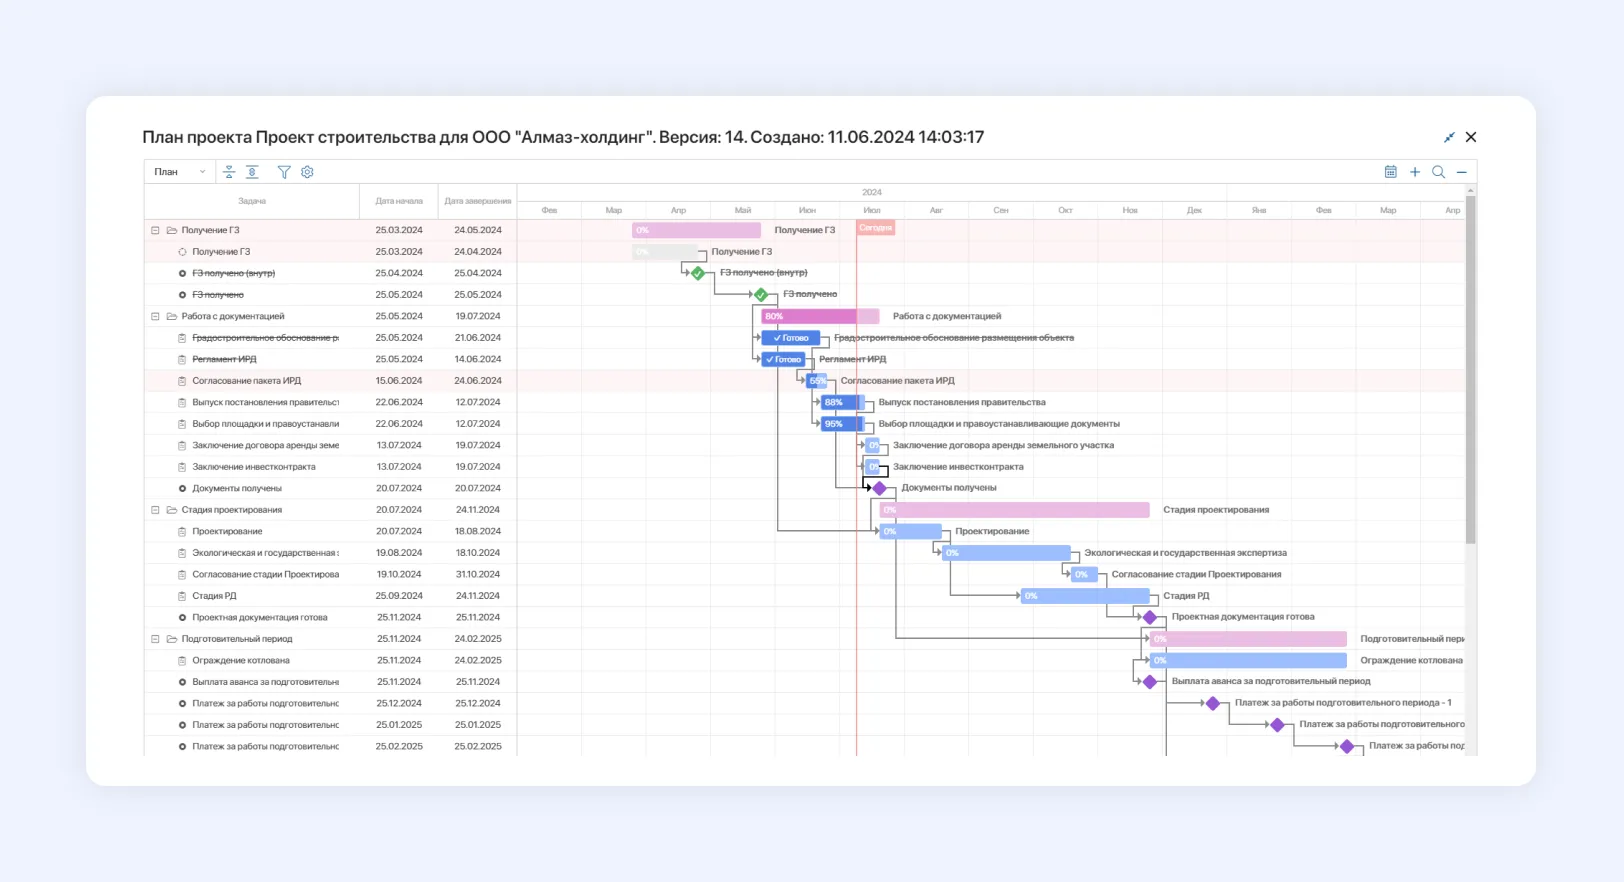Click the collapse all tasks icon
Screen dimensions: 1624x882
229,172
